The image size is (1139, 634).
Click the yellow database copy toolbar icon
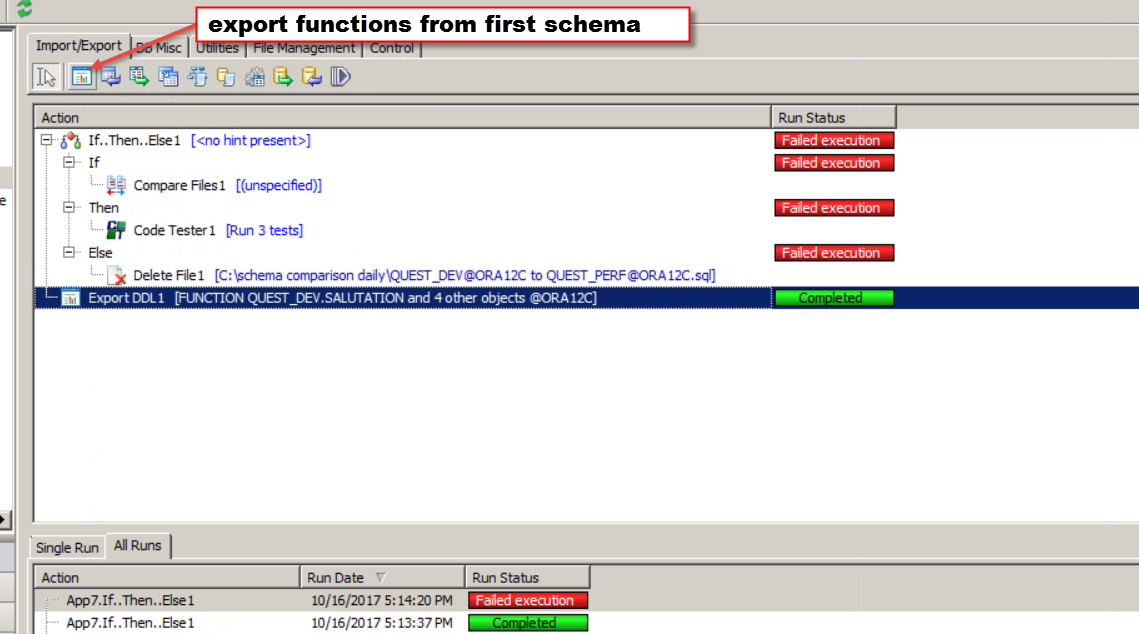click(226, 76)
